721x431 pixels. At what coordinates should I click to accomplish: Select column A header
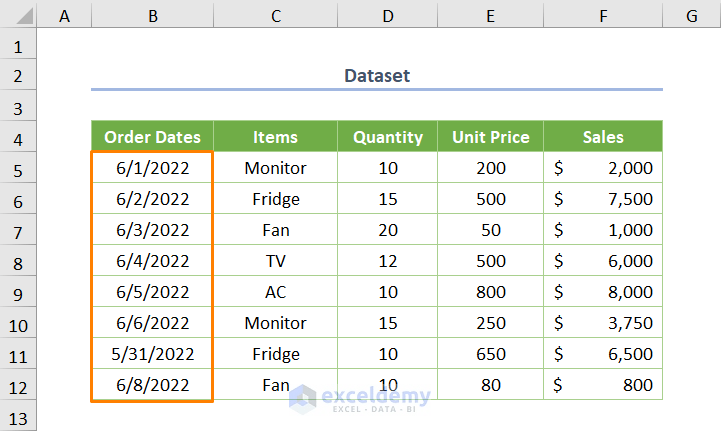pos(64,14)
